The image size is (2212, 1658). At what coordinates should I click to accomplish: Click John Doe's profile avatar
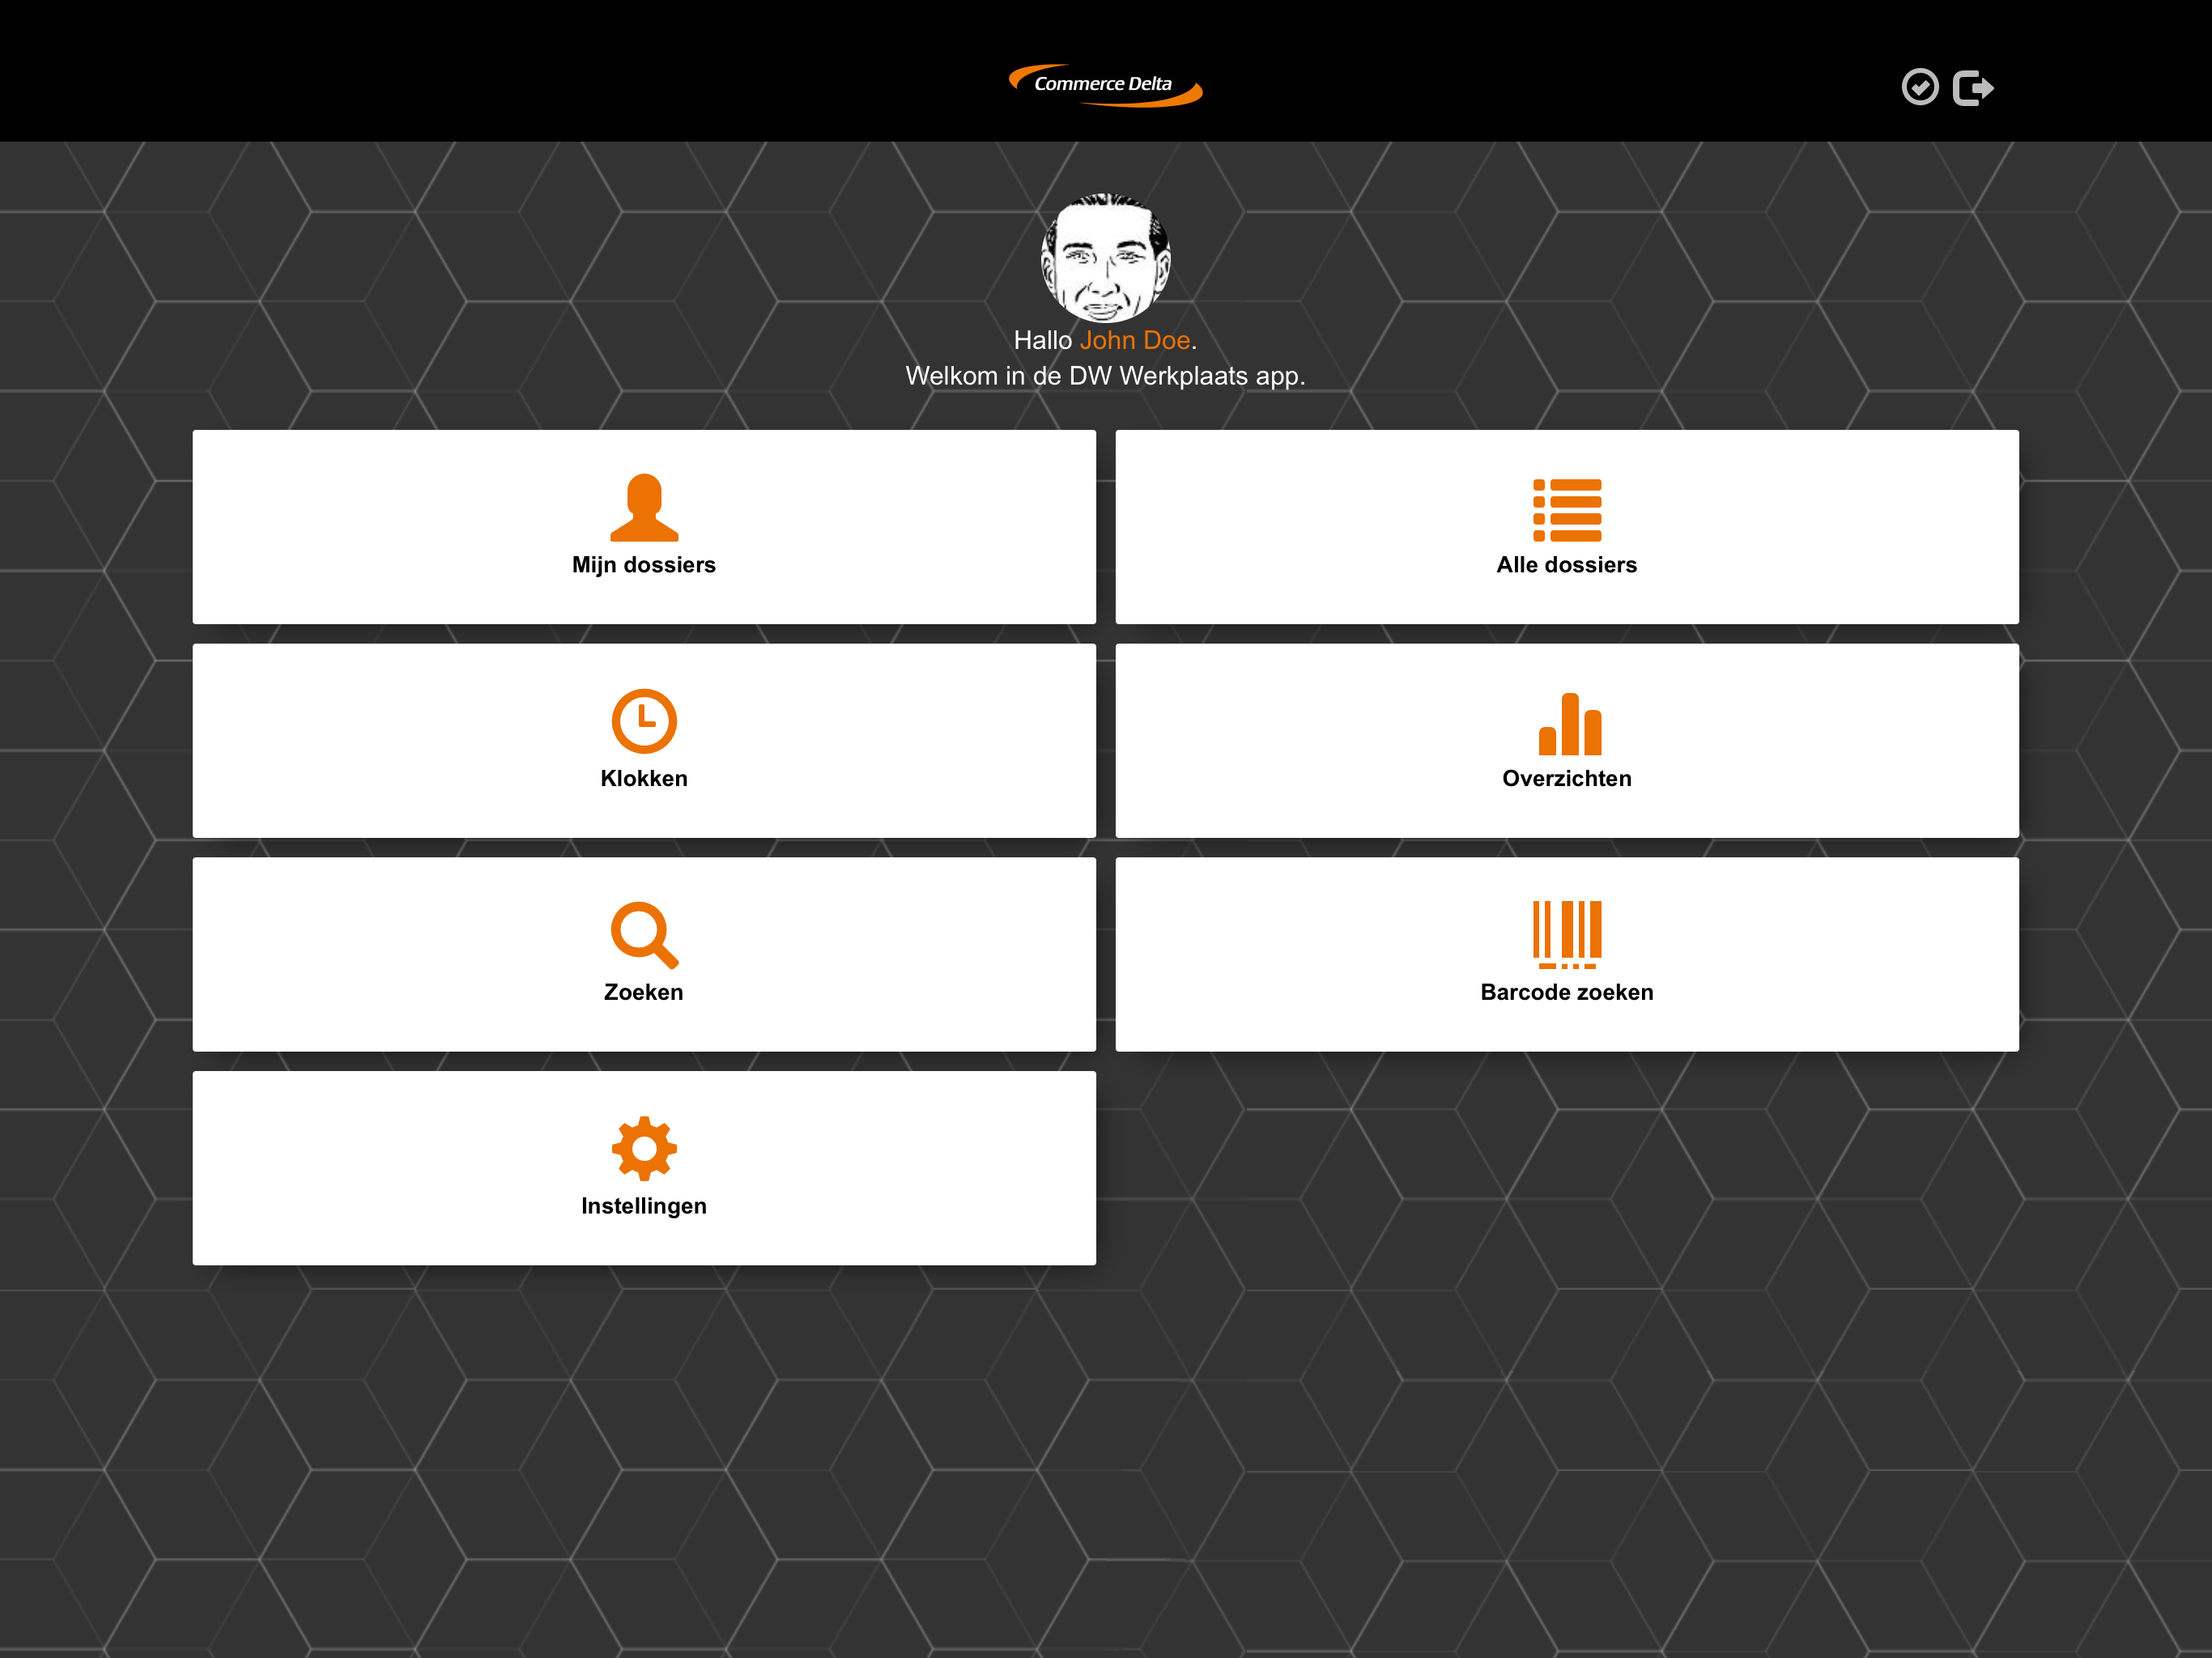[x=1105, y=257]
